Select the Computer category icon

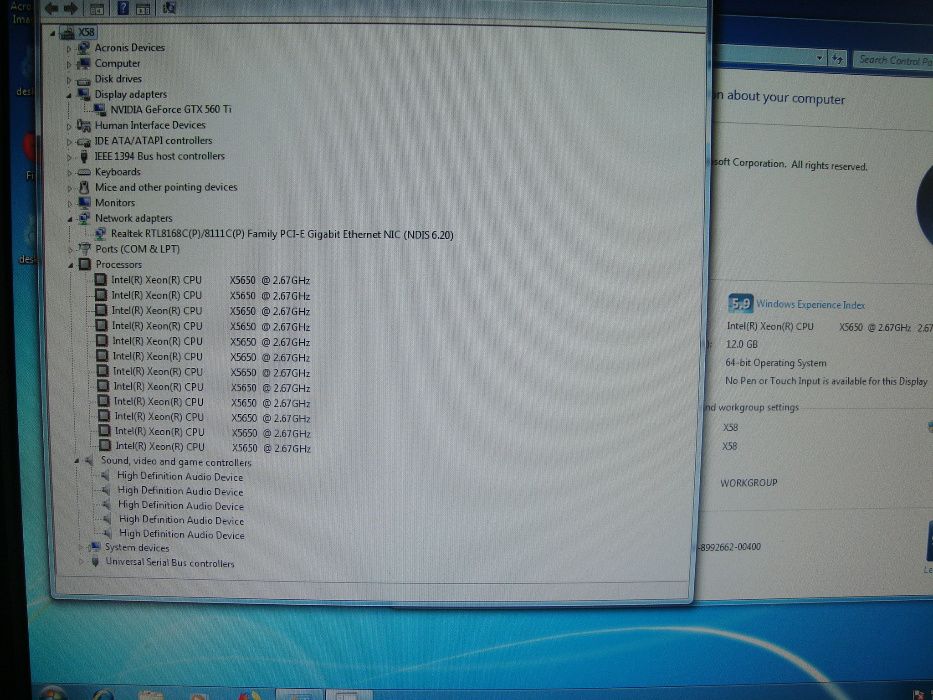(x=84, y=63)
